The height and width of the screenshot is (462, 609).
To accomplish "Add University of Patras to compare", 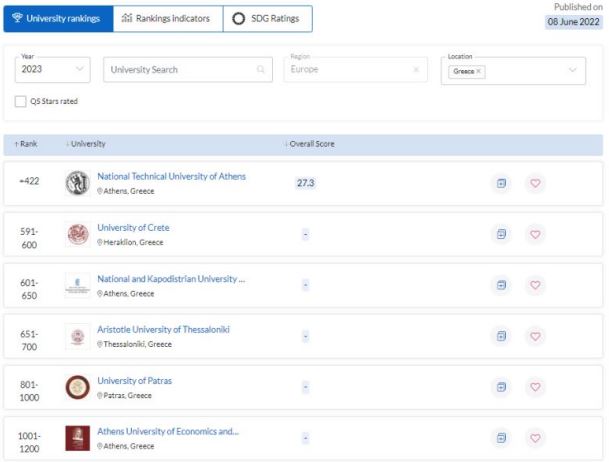I will point(502,387).
